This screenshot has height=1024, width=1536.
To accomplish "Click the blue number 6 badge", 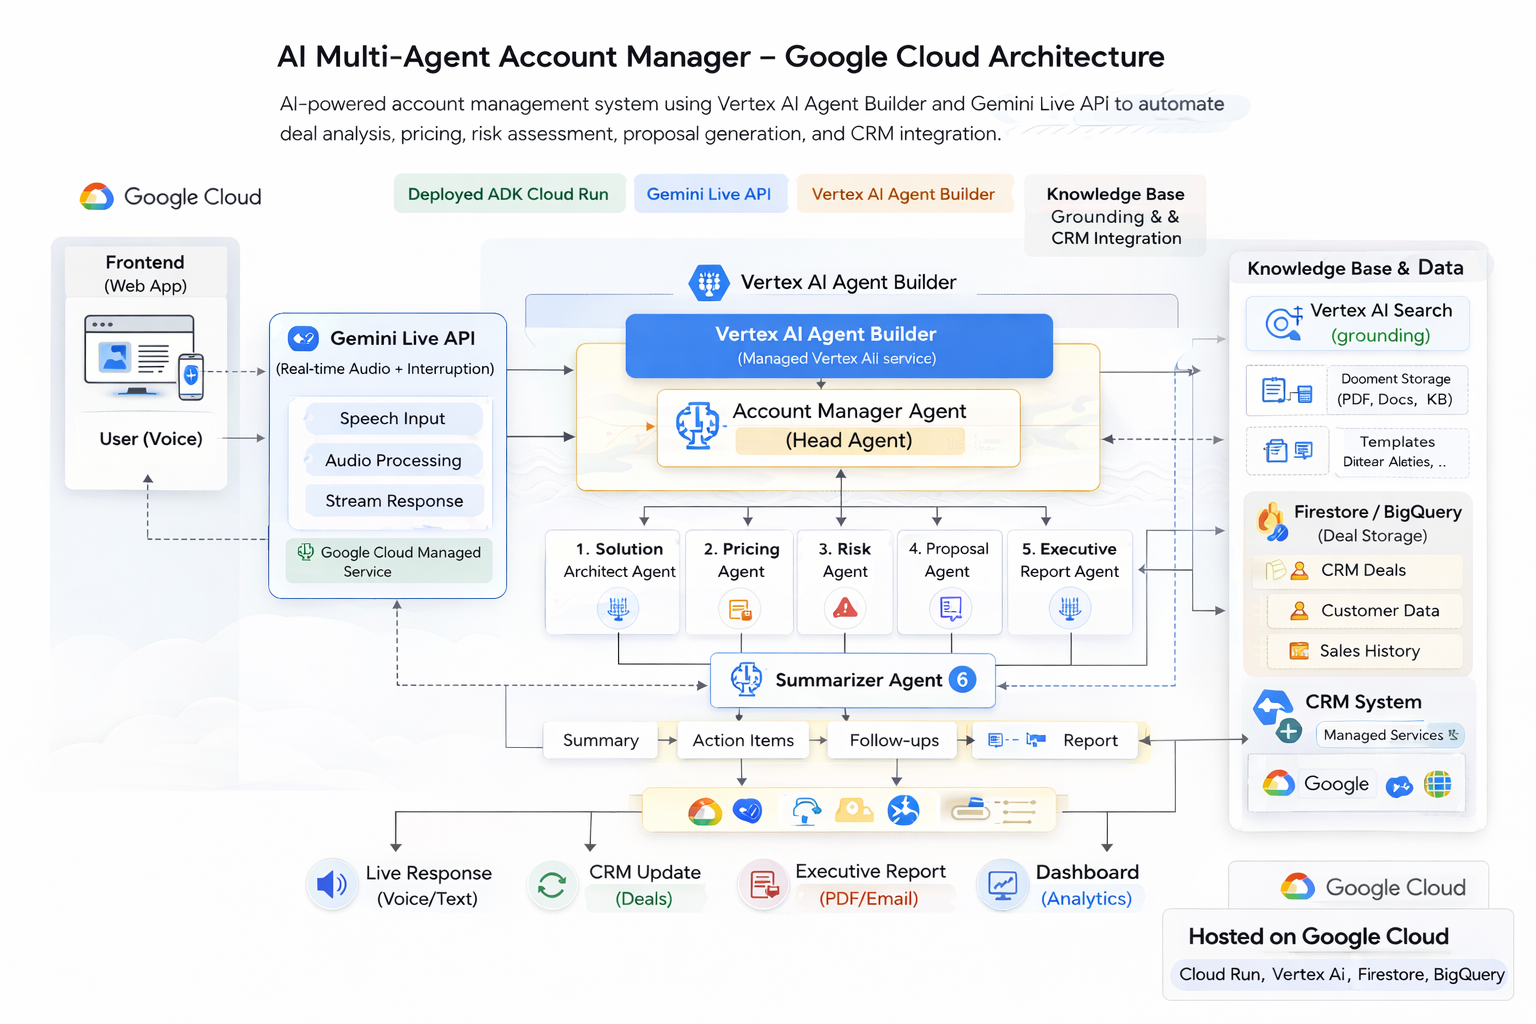I will click(962, 680).
